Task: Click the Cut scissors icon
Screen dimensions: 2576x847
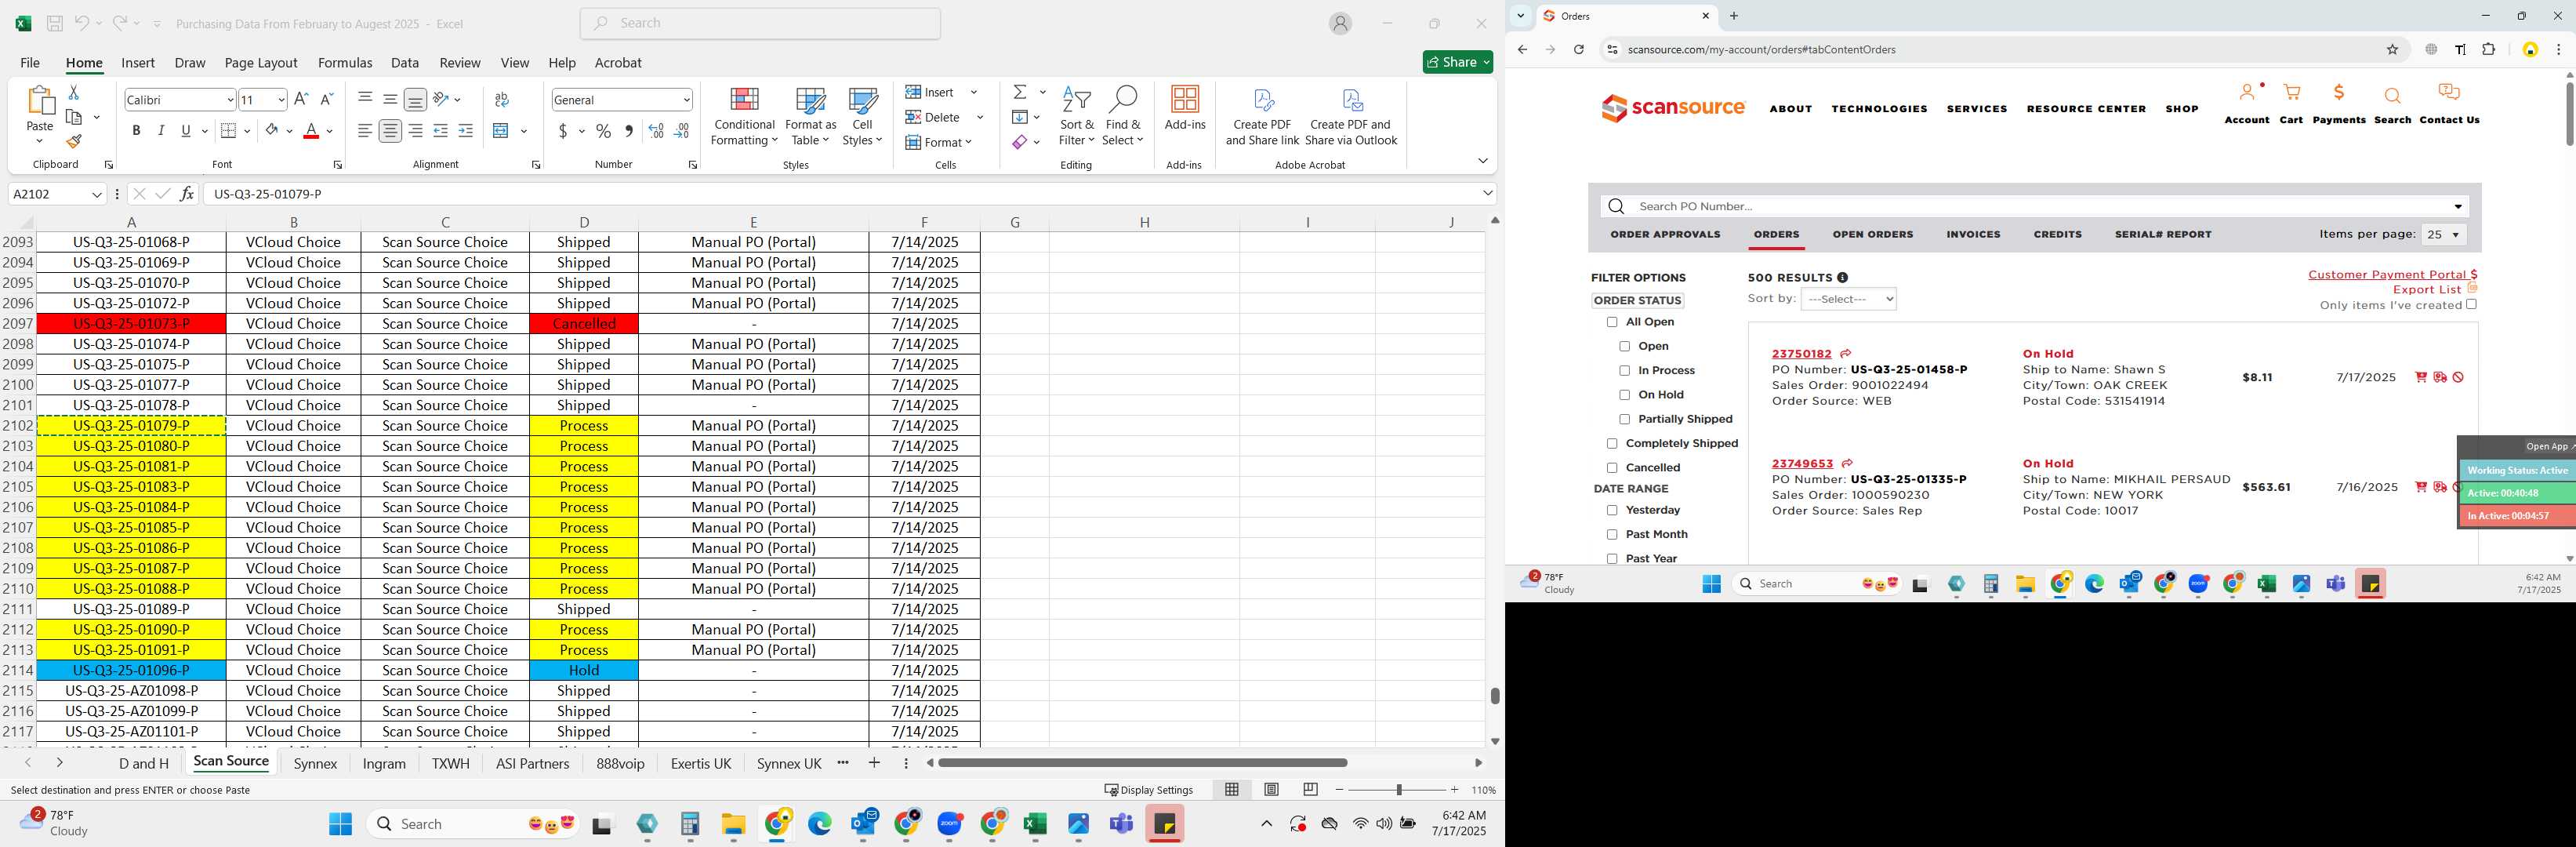Action: click(x=73, y=92)
